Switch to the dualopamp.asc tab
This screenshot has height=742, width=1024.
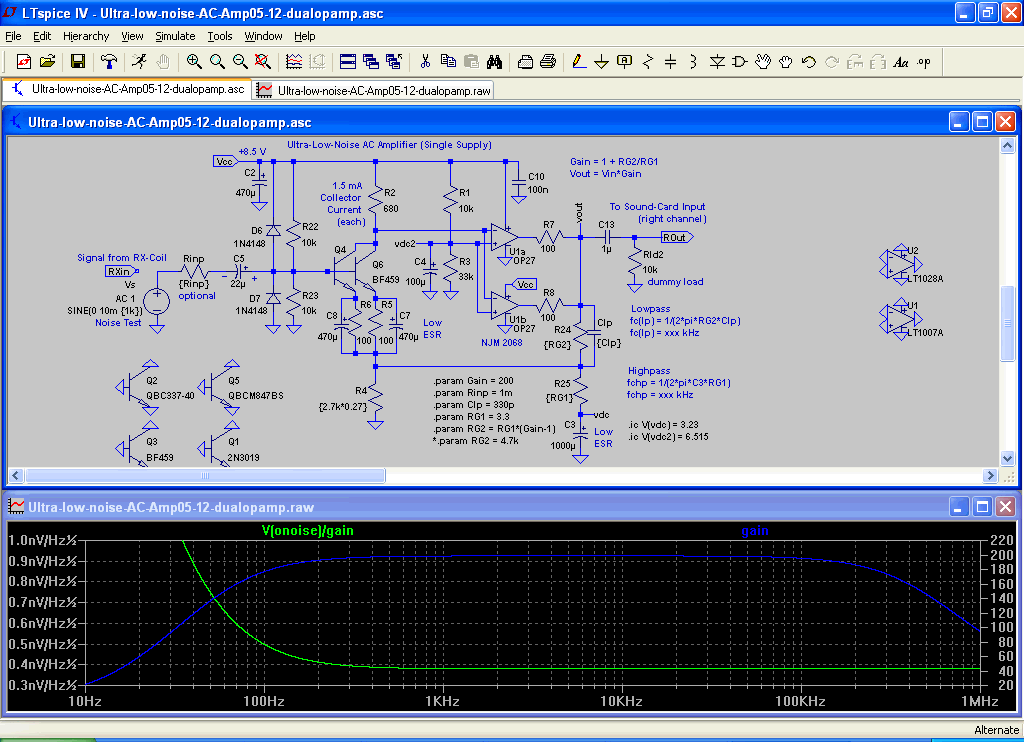coord(128,89)
